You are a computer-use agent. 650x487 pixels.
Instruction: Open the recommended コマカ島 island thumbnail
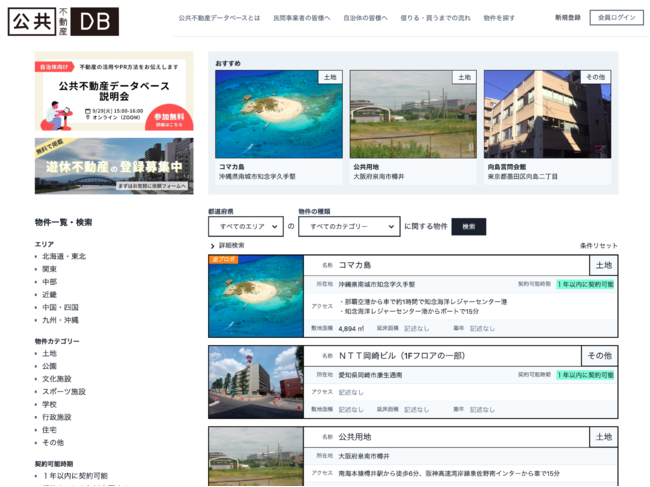pos(278,114)
